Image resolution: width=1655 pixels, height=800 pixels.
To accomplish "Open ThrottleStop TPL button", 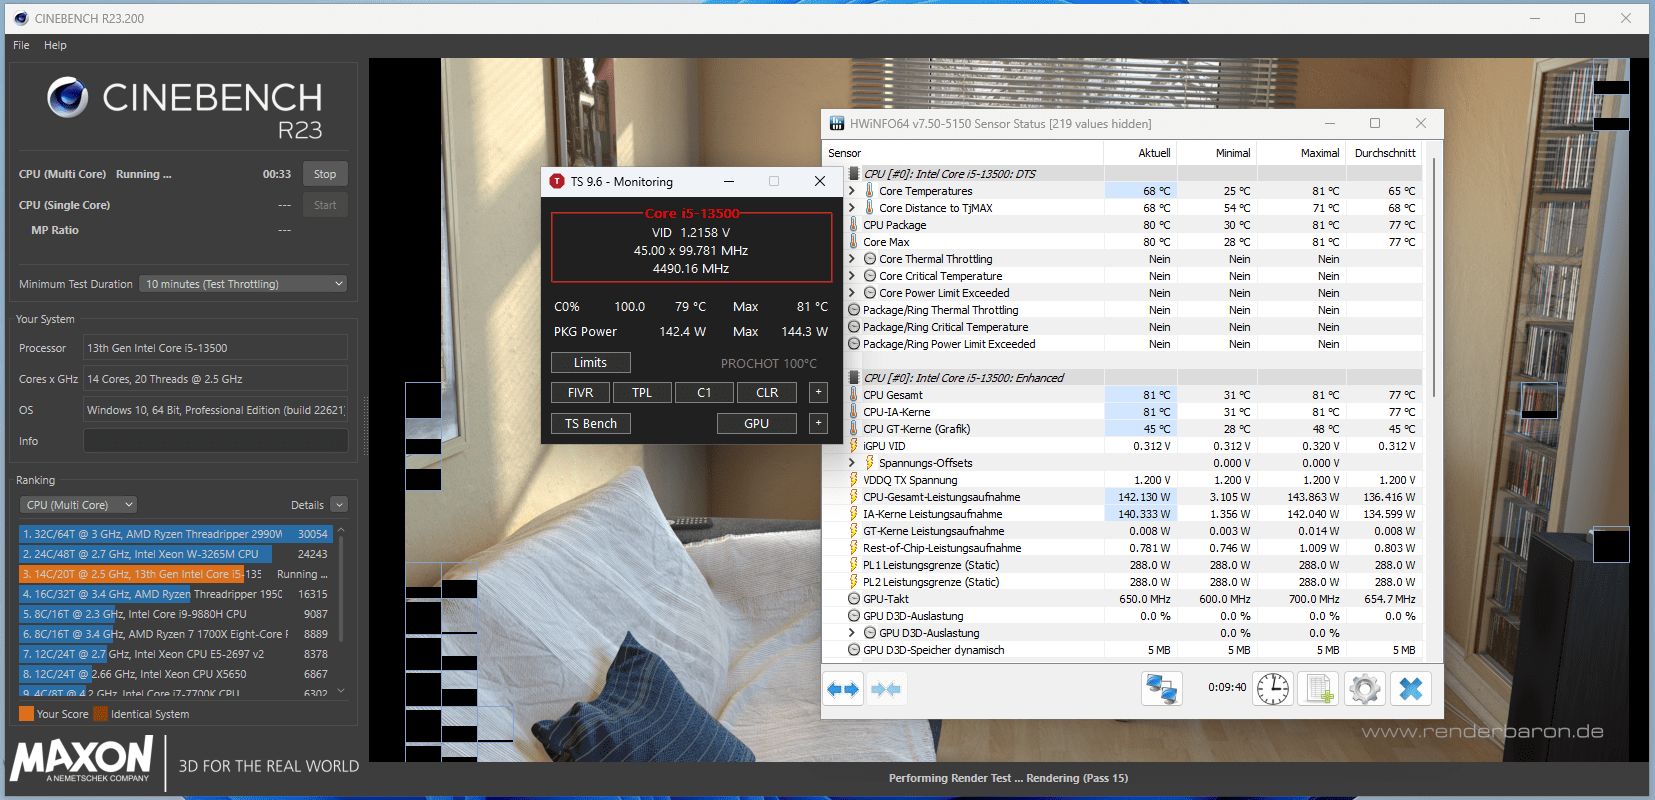I will [x=642, y=392].
